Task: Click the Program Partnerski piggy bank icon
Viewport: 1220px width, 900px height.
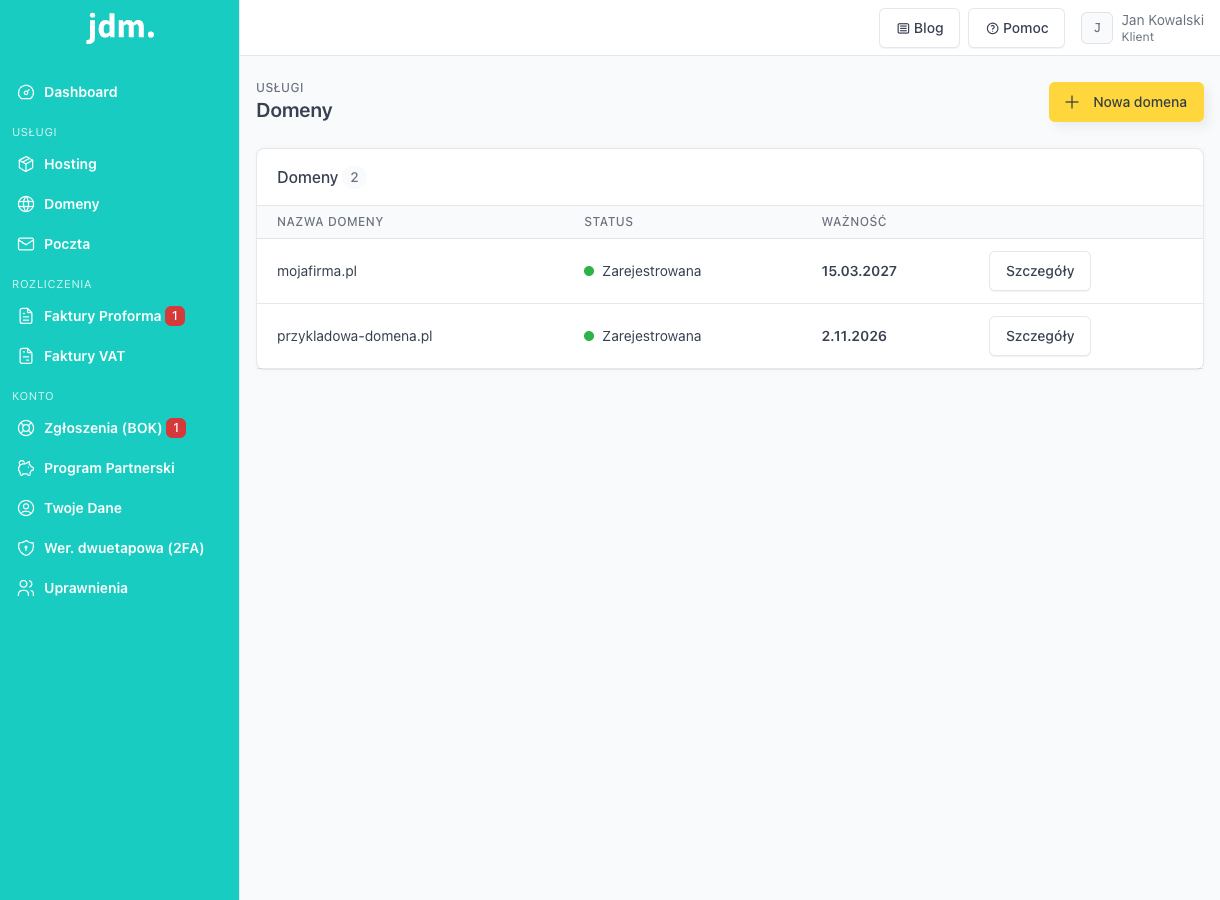Action: point(26,468)
